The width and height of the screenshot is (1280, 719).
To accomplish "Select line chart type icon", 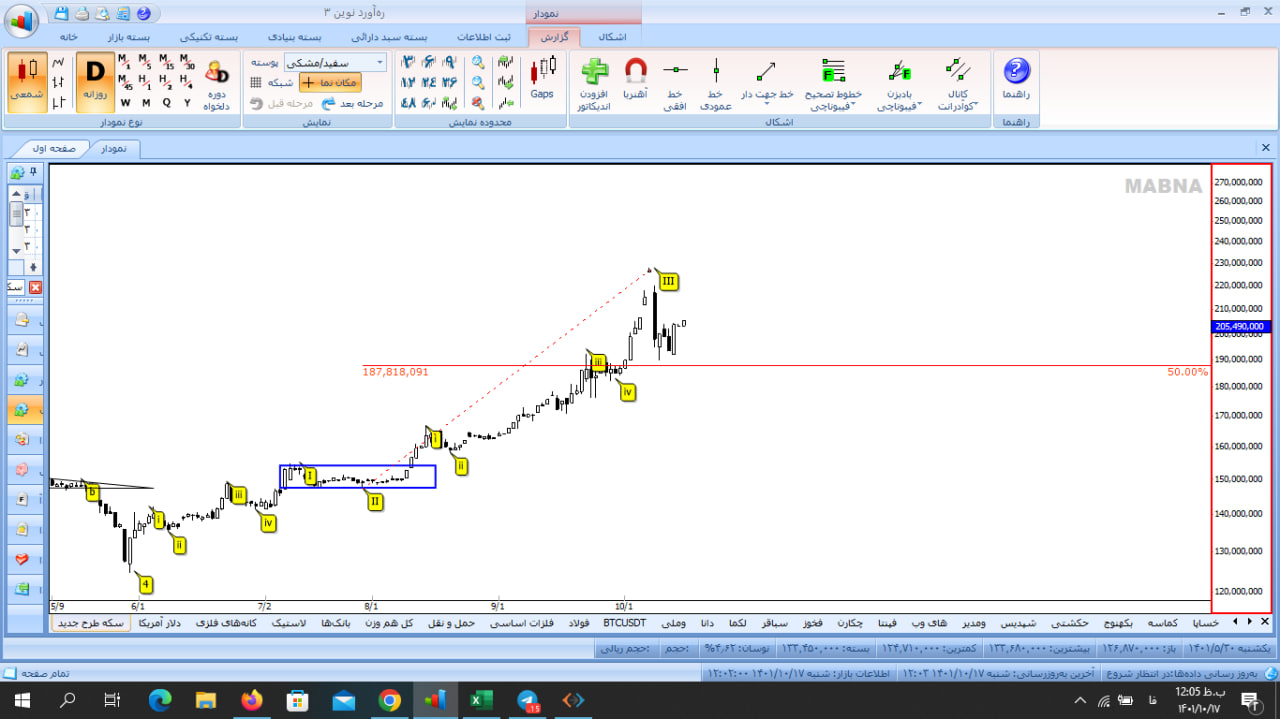I will click(x=58, y=62).
